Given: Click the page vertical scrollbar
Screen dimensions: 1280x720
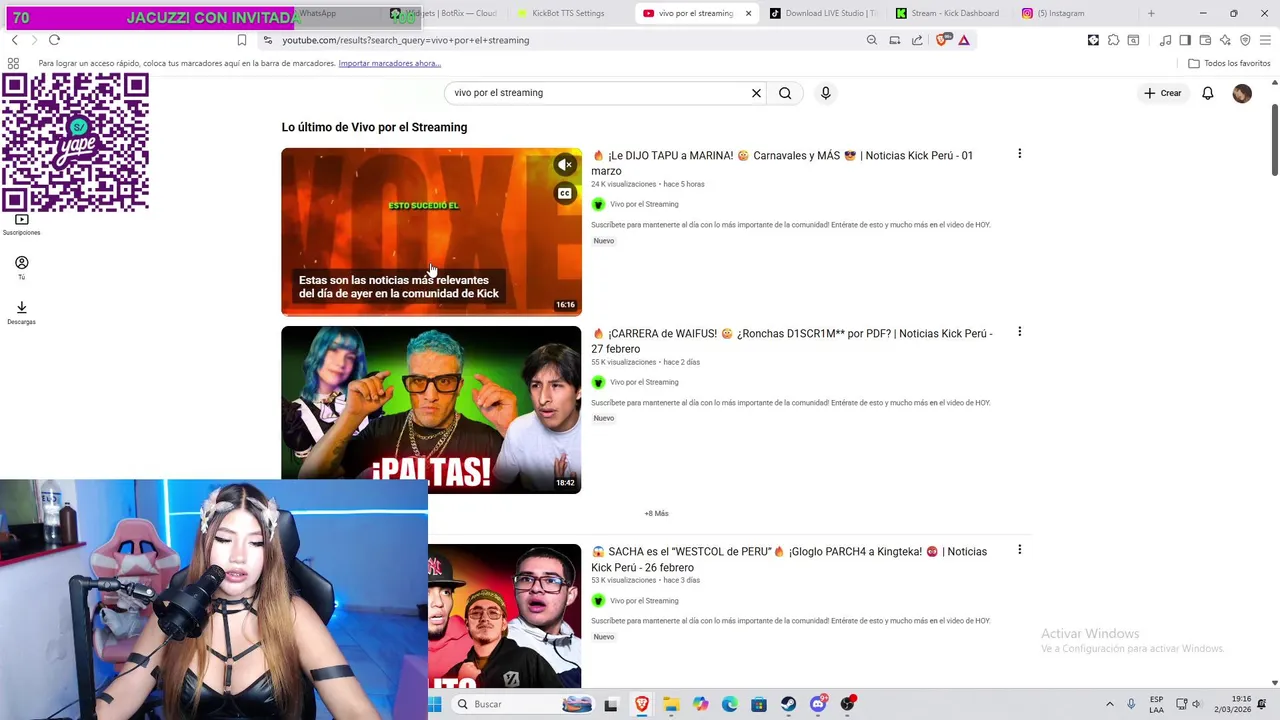Looking at the screenshot, I should pyautogui.click(x=1274, y=140).
